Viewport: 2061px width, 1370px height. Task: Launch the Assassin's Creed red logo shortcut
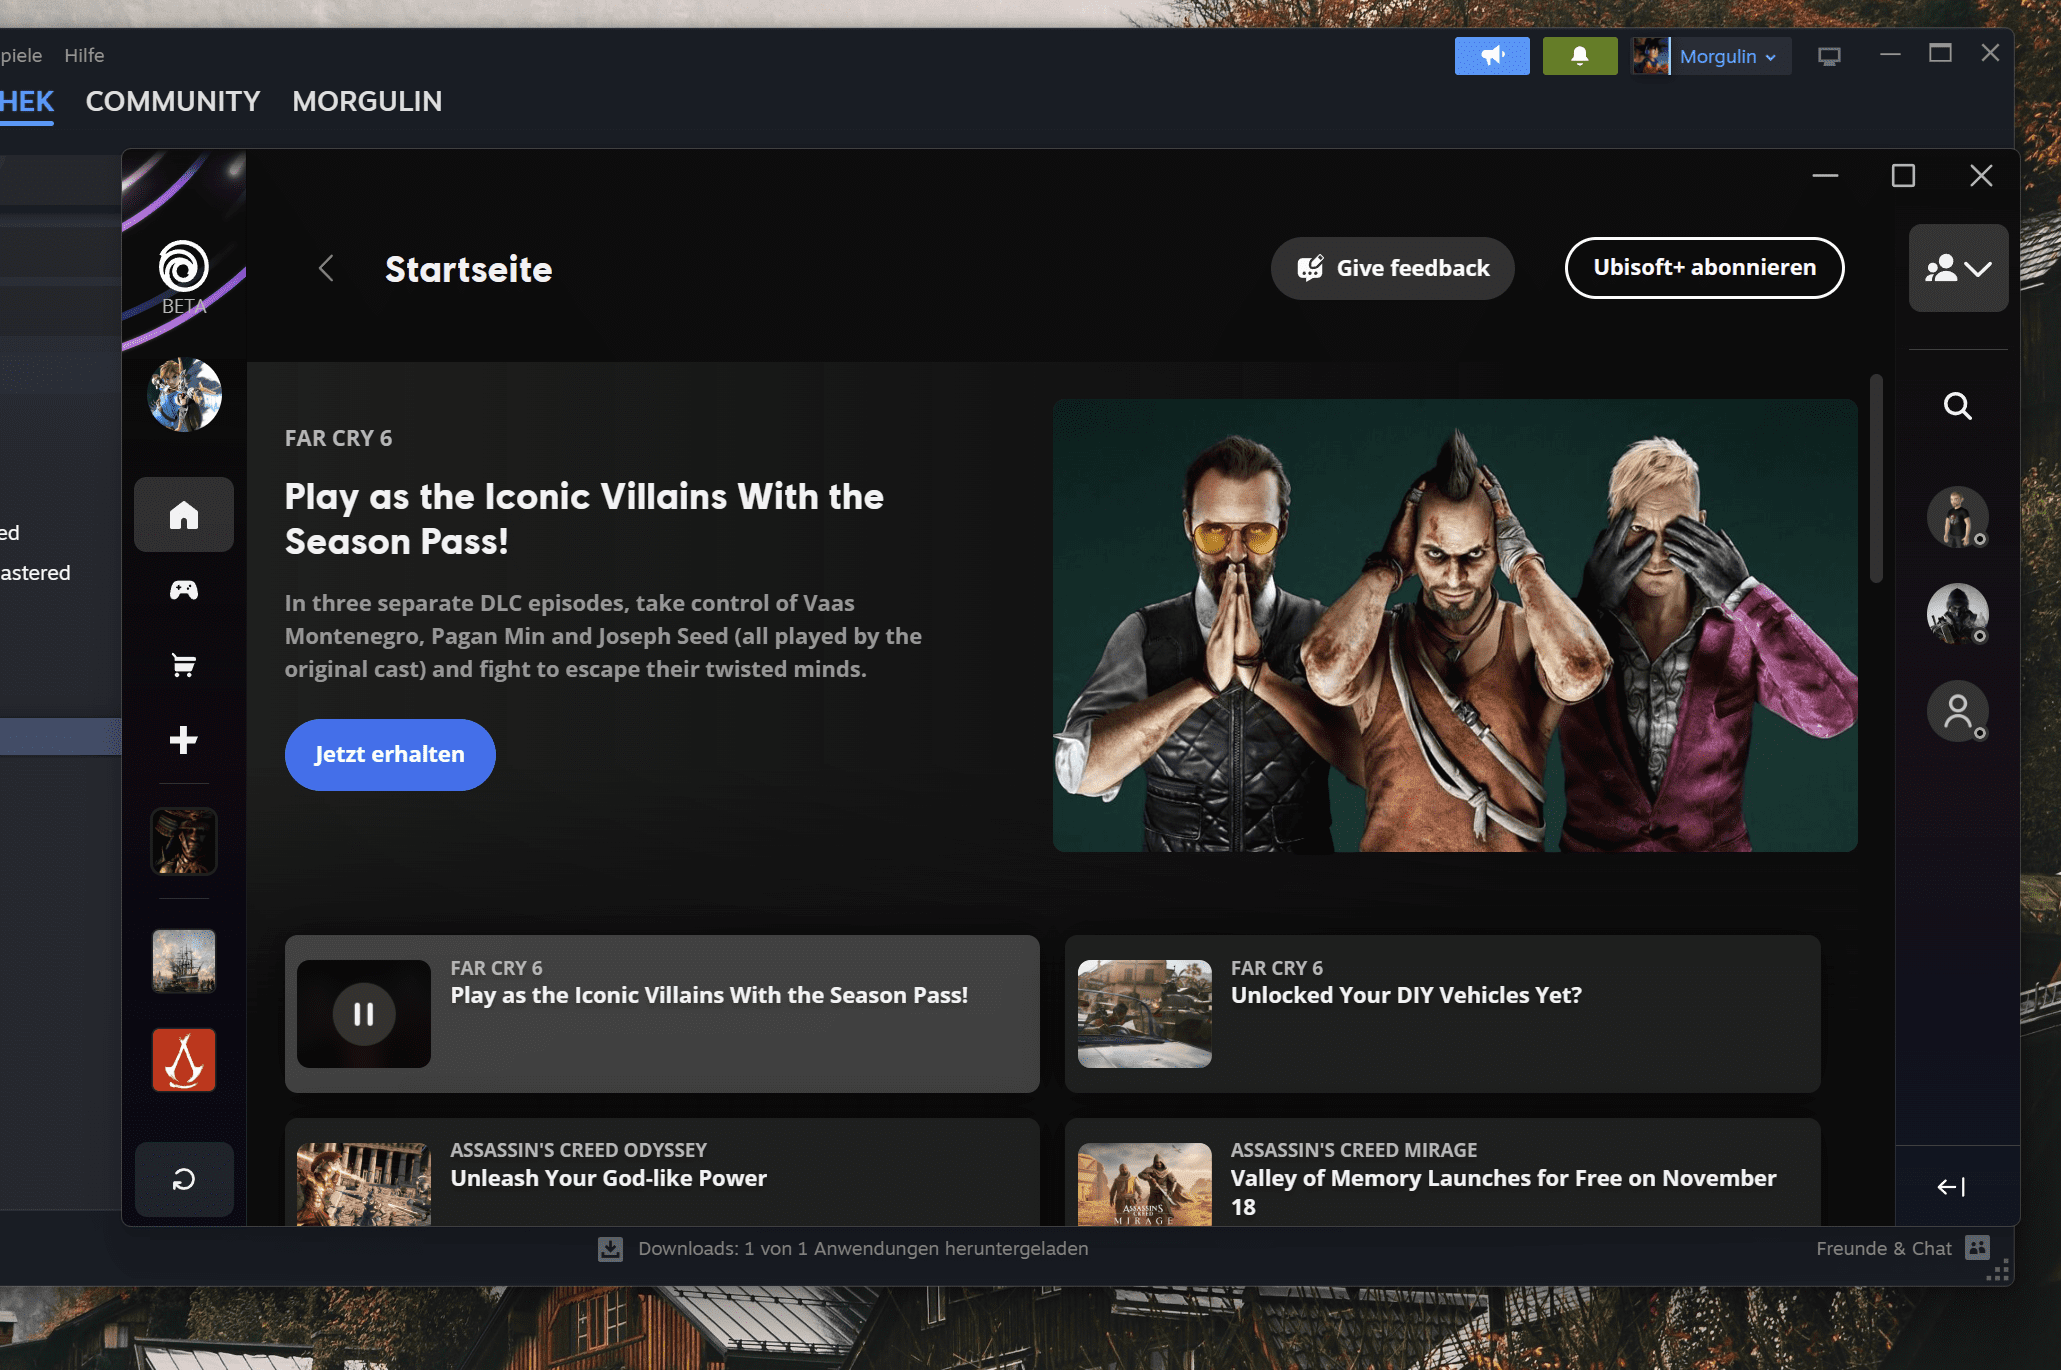click(184, 1060)
